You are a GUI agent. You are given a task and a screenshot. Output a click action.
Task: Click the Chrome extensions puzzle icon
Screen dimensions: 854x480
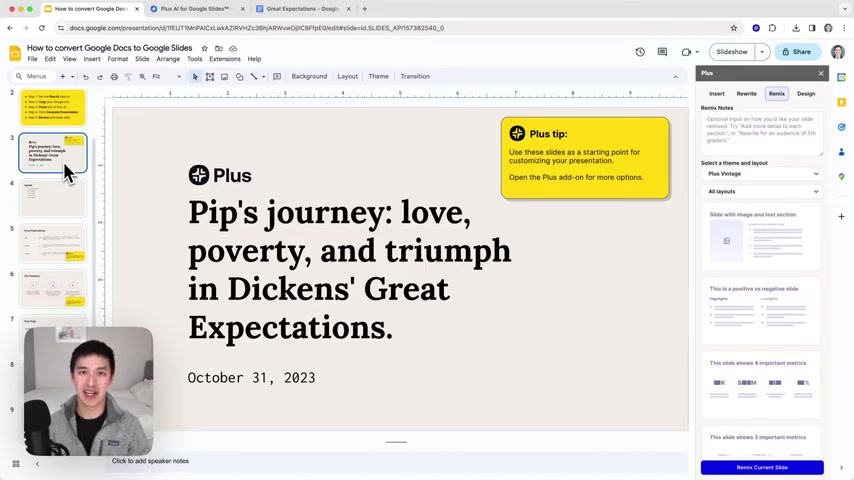772,28
